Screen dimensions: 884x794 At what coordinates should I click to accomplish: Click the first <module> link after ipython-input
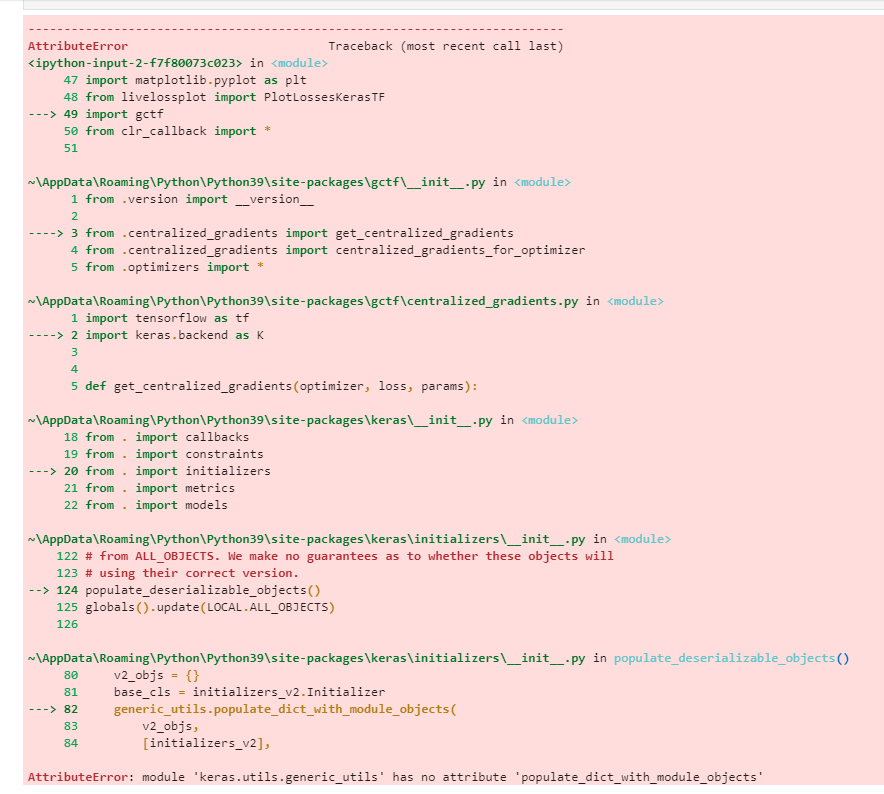tap(301, 62)
